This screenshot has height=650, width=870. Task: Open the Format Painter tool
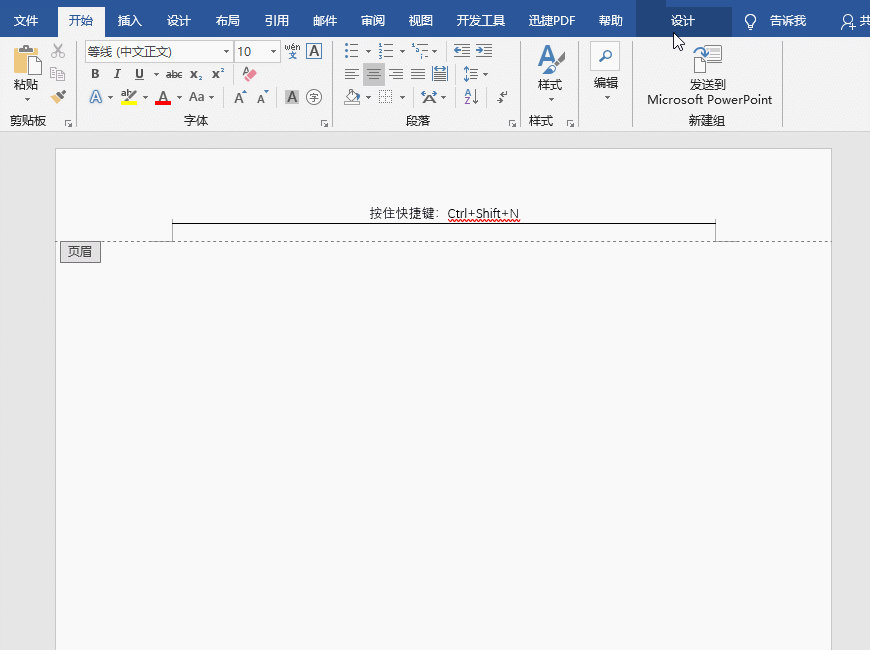tap(58, 97)
